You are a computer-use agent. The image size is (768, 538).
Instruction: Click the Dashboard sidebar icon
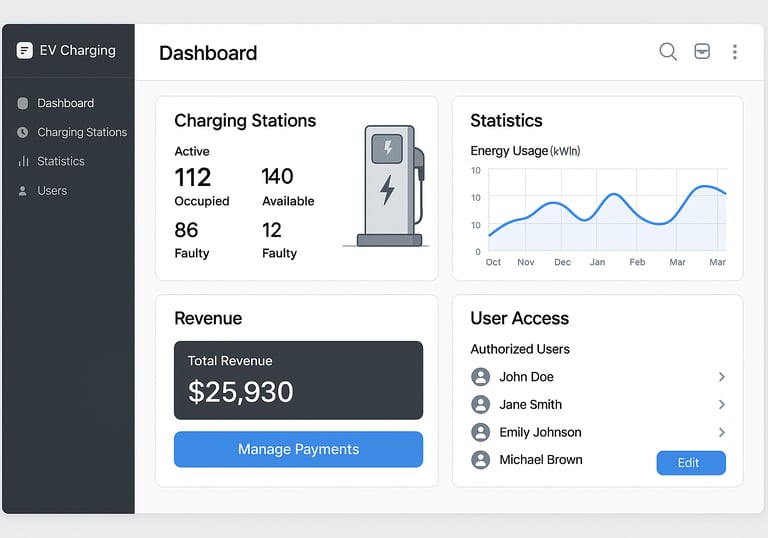tap(23, 103)
